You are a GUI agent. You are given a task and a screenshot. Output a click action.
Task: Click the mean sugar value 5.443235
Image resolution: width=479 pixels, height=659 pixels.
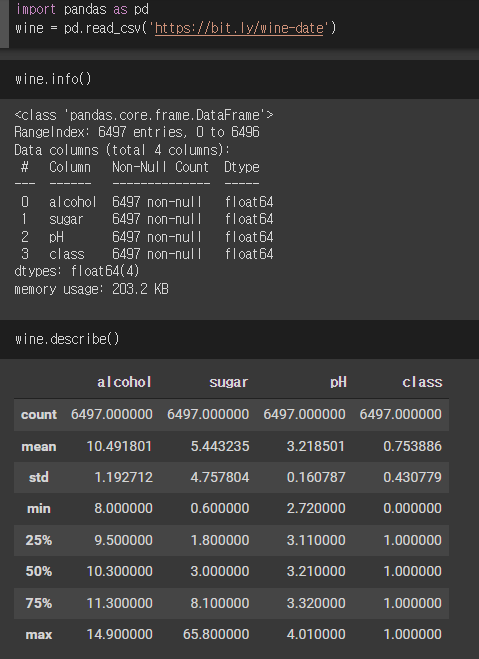pyautogui.click(x=220, y=446)
